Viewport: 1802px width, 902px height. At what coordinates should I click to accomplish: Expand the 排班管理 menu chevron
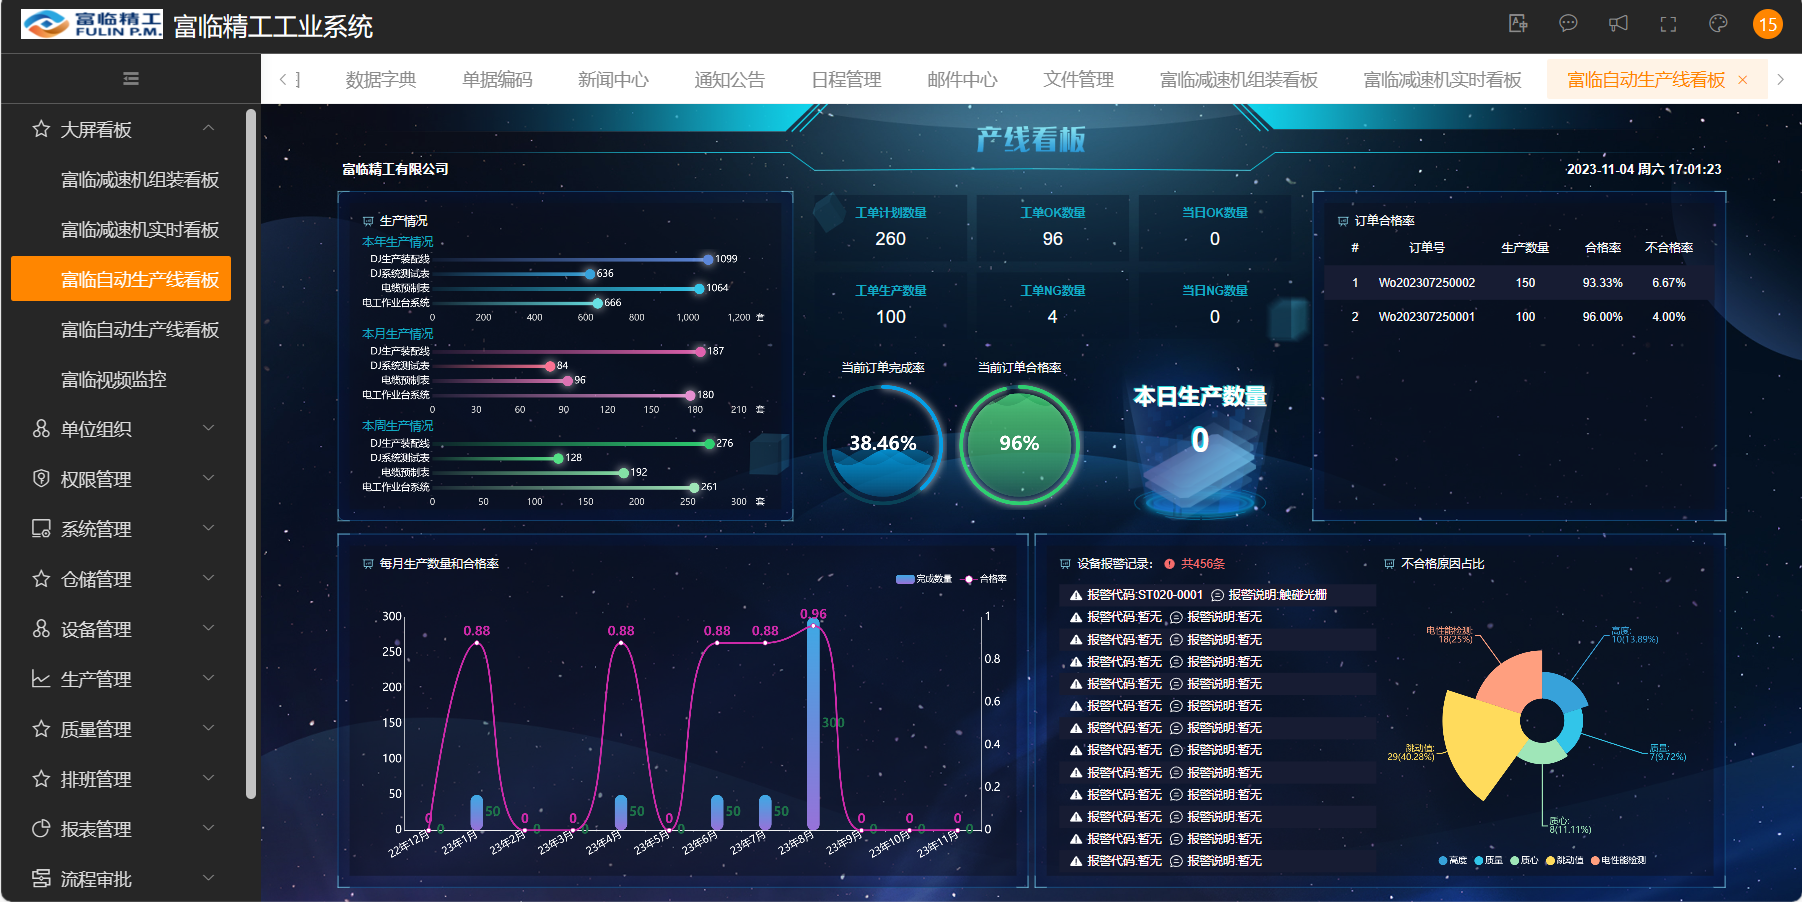209,778
